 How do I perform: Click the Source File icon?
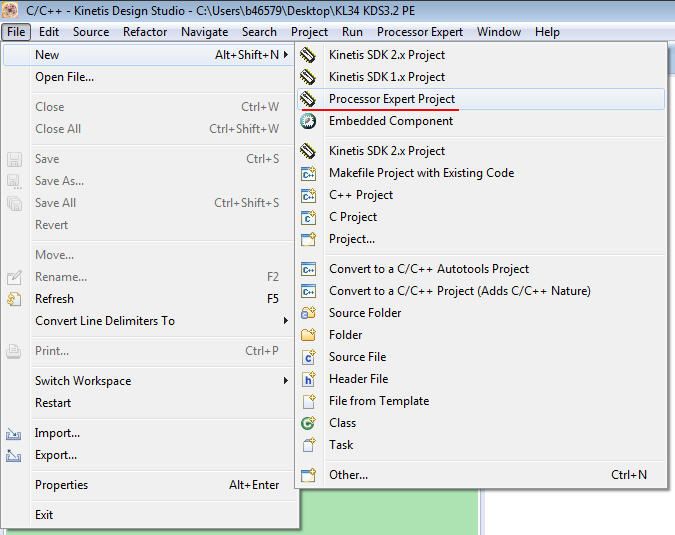pyautogui.click(x=308, y=357)
